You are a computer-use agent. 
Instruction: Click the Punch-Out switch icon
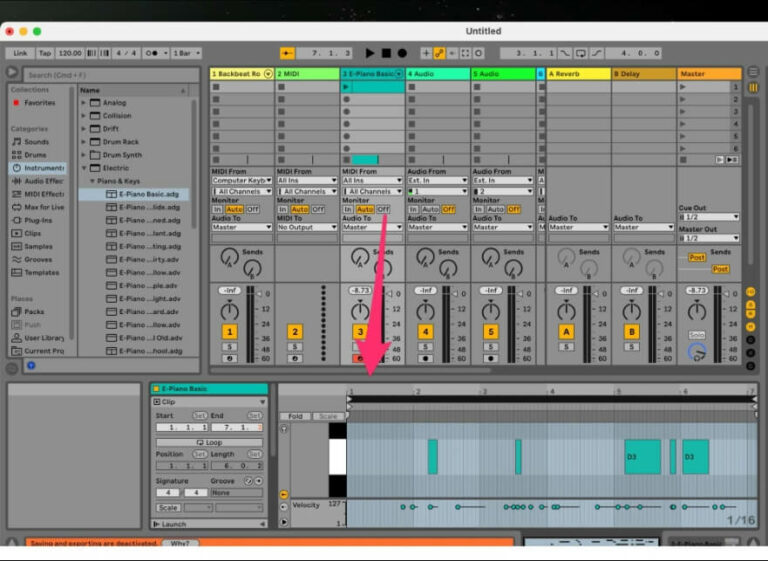(x=597, y=53)
